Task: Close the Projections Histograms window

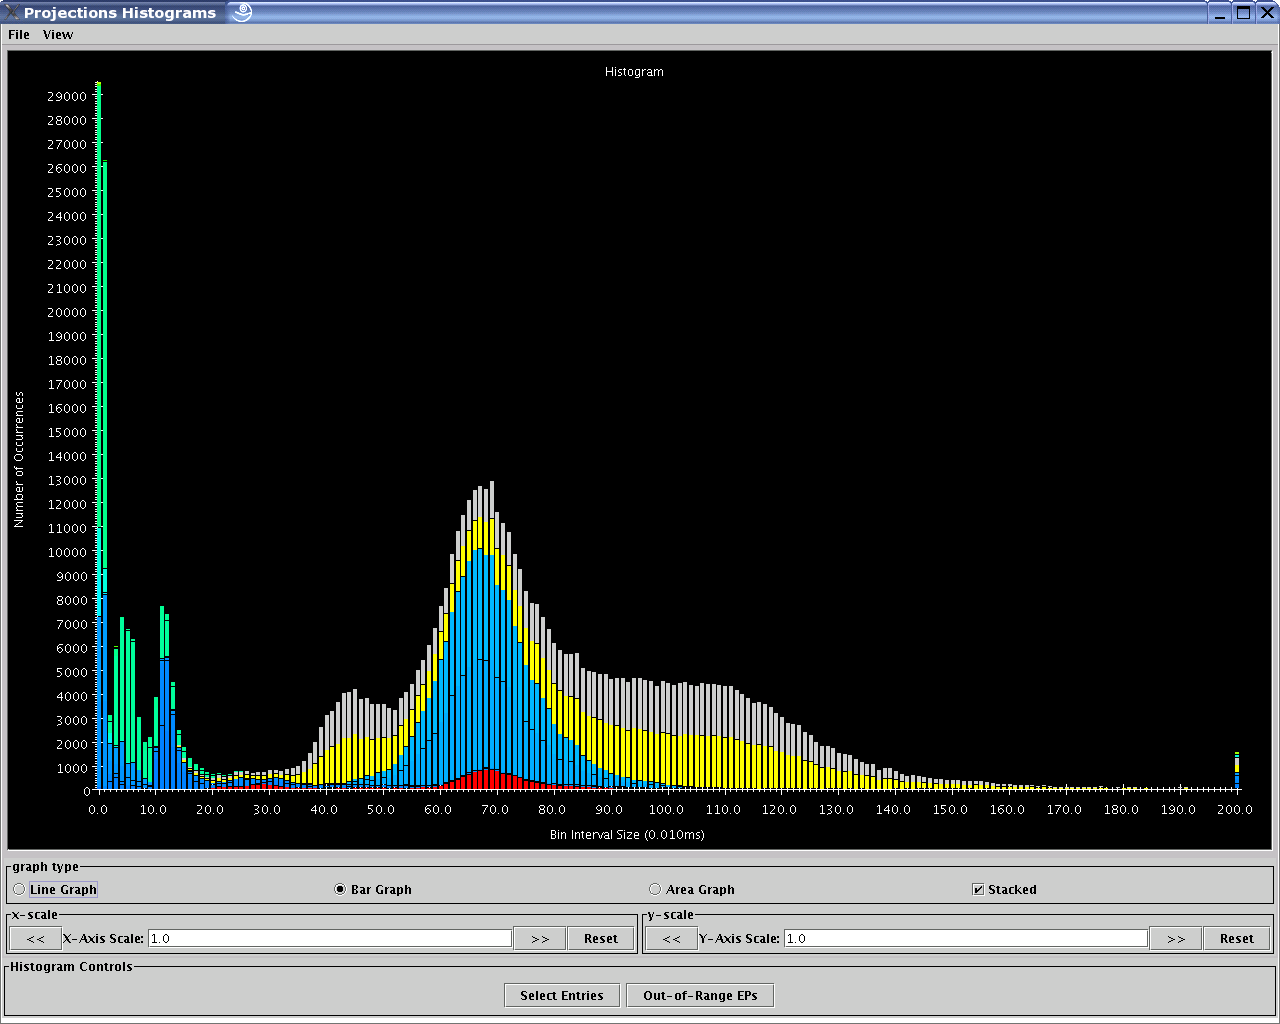Action: point(1266,12)
